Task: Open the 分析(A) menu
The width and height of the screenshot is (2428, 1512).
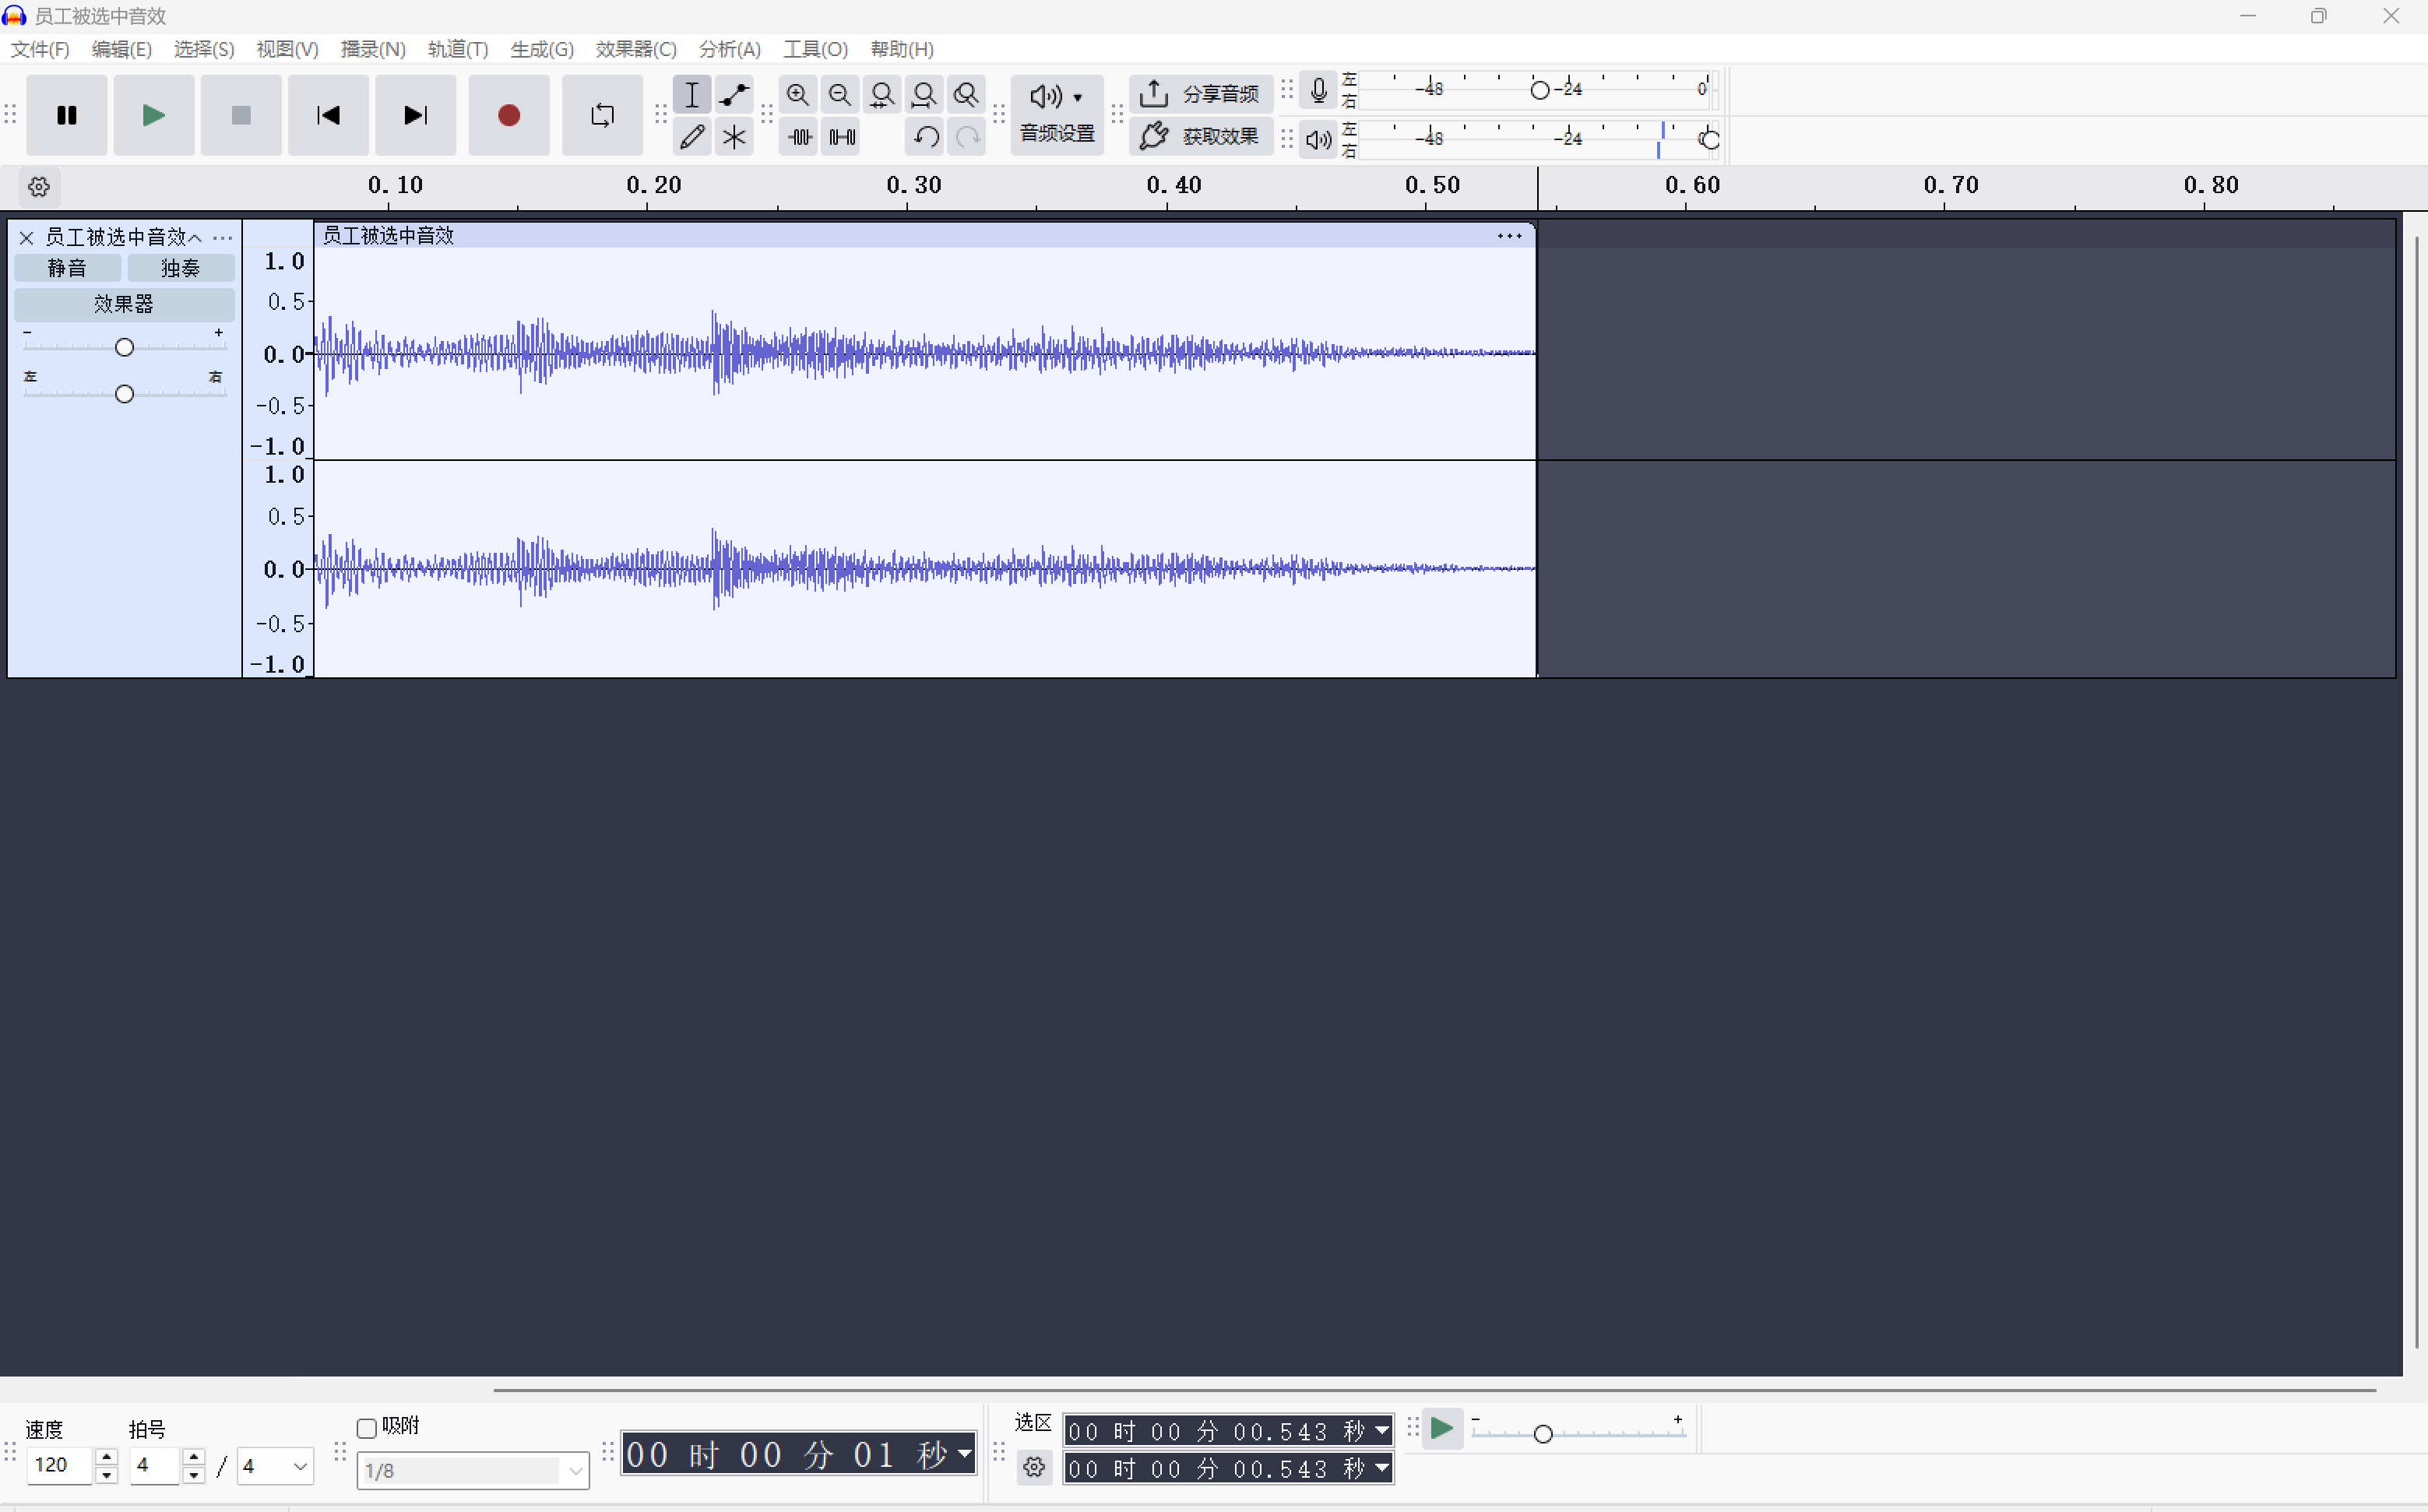Action: click(730, 49)
